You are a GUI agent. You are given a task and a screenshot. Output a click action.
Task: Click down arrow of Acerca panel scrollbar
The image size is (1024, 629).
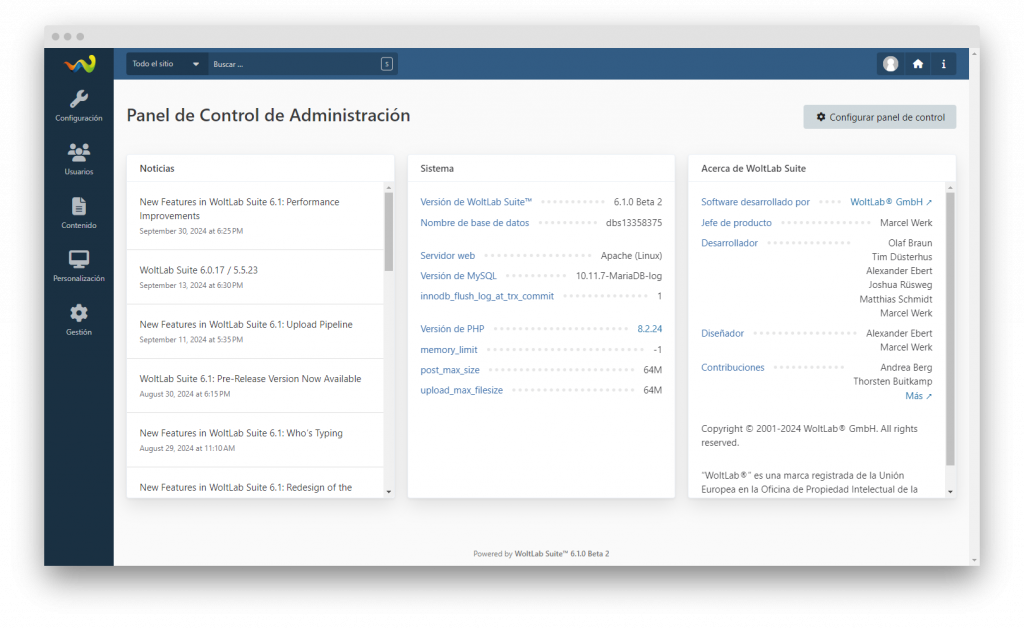(950, 492)
